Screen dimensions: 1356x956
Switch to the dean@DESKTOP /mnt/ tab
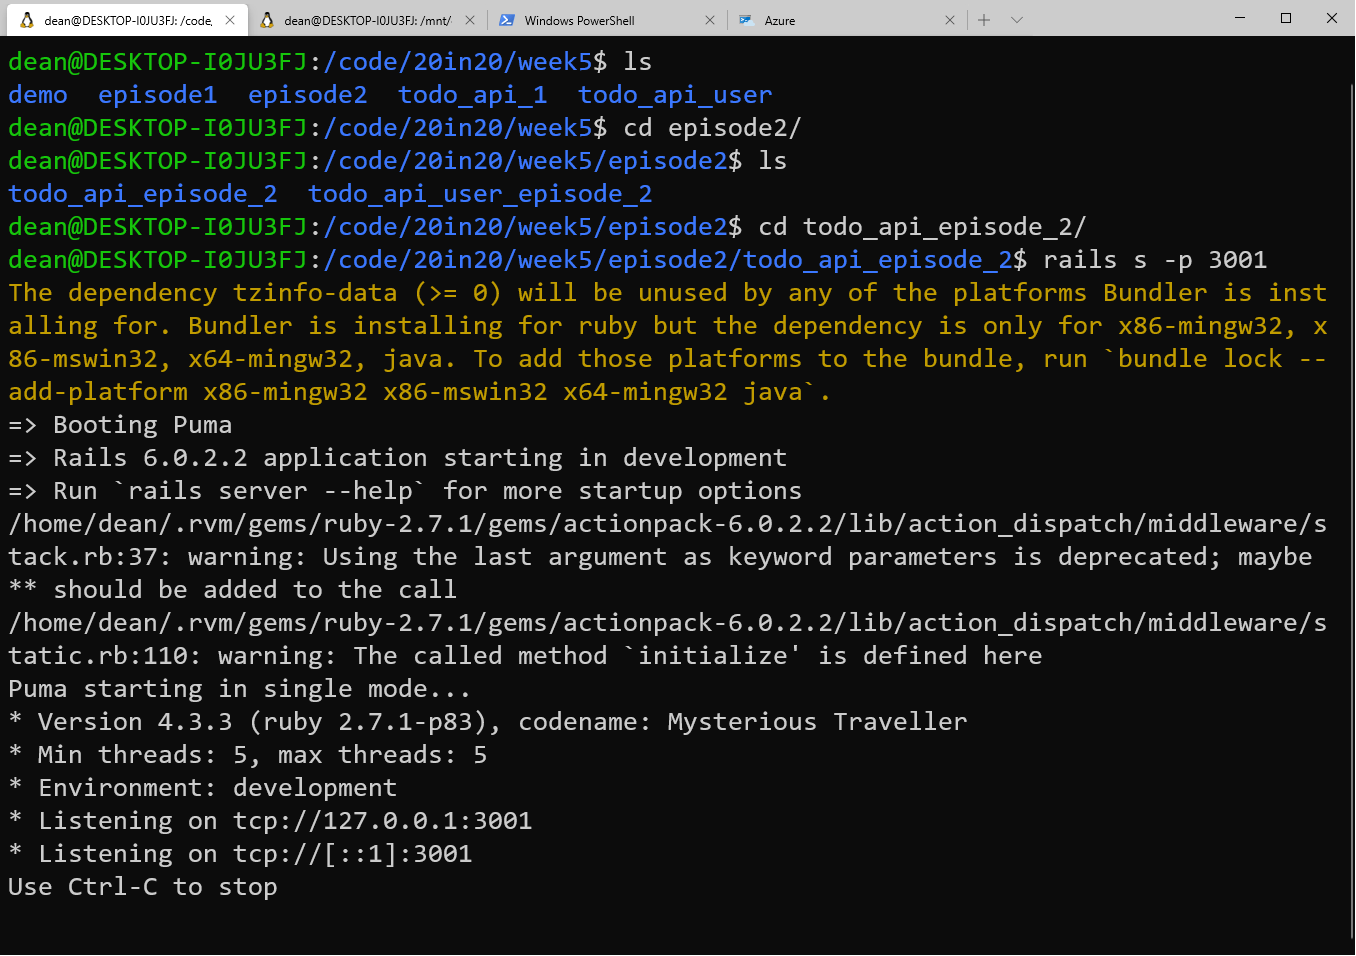(x=366, y=20)
